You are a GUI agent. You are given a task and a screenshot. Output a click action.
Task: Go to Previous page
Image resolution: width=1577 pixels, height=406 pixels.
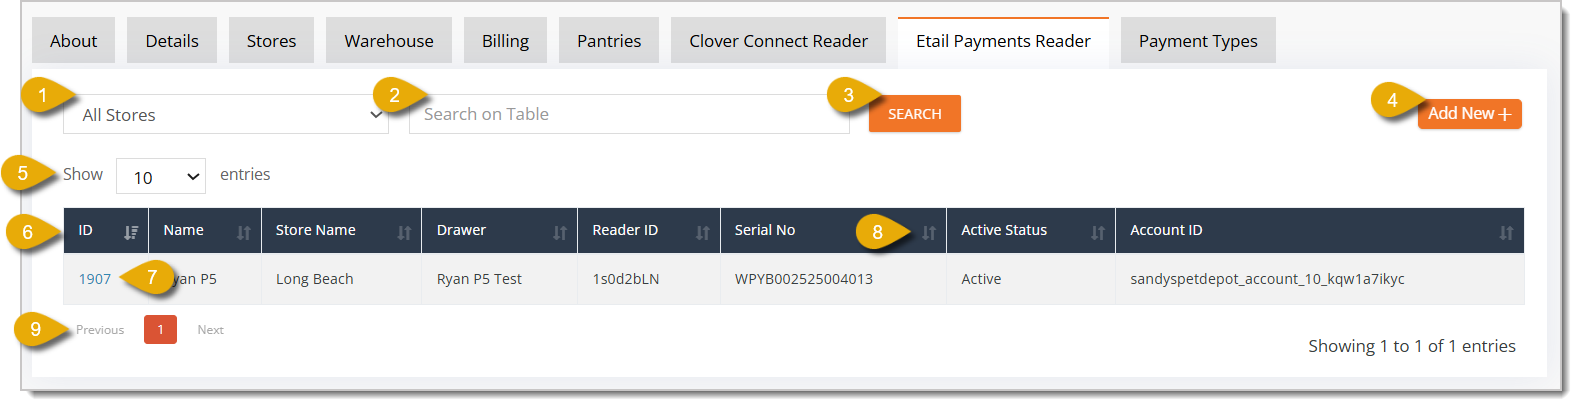pyautogui.click(x=100, y=330)
